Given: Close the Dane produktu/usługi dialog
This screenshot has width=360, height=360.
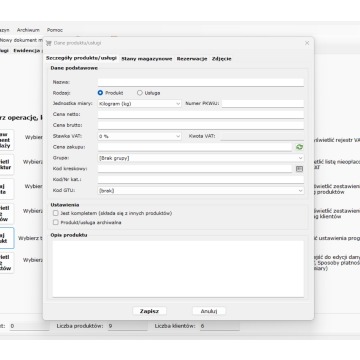Looking at the screenshot, I should pos(307,43).
